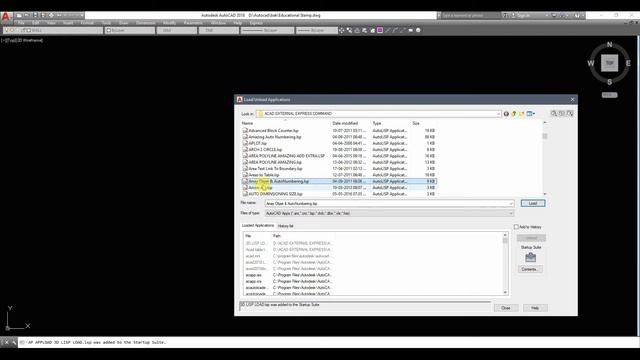This screenshot has width=640, height=360.
Task: Open the Dimension menu
Action: tap(145, 23)
